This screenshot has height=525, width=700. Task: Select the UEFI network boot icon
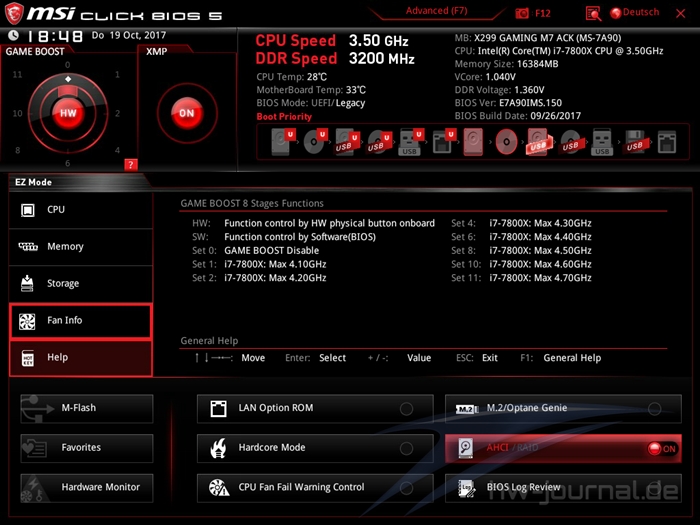tap(444, 141)
